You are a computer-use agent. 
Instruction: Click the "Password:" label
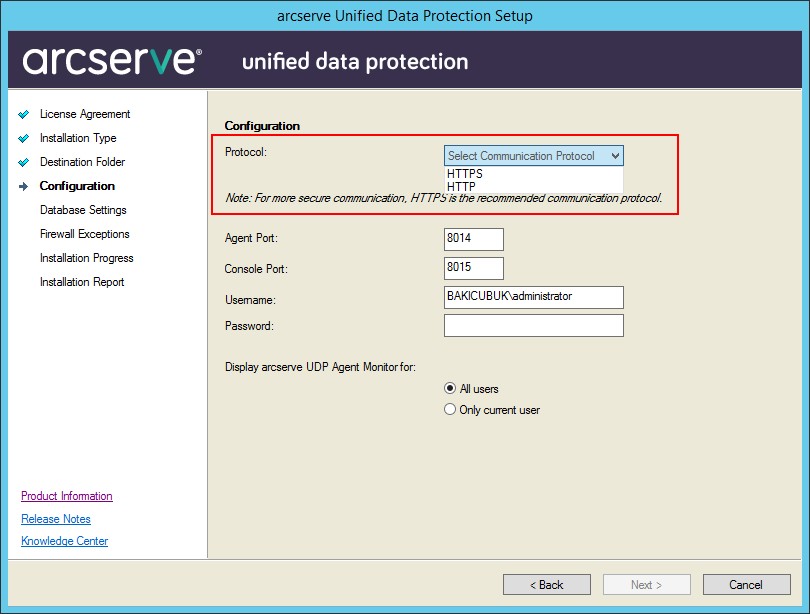click(250, 326)
